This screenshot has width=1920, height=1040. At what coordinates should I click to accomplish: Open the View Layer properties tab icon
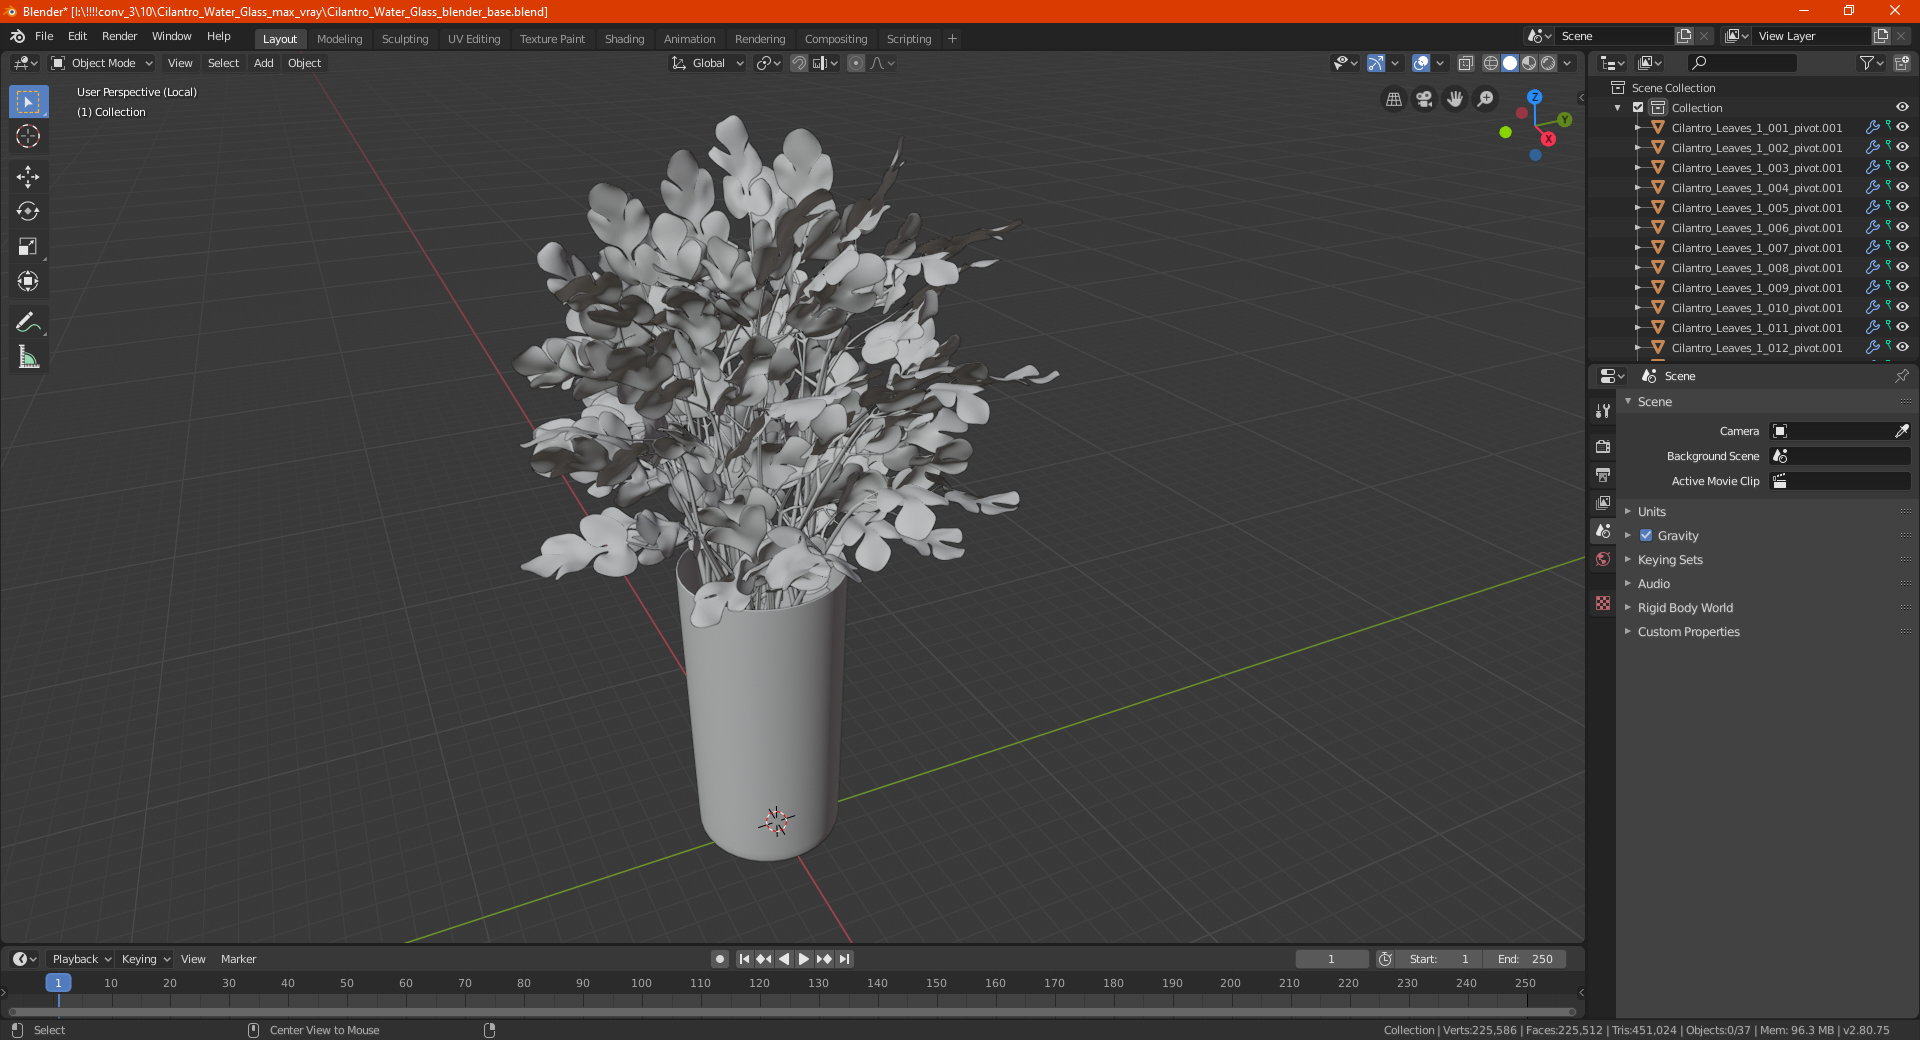(x=1603, y=502)
